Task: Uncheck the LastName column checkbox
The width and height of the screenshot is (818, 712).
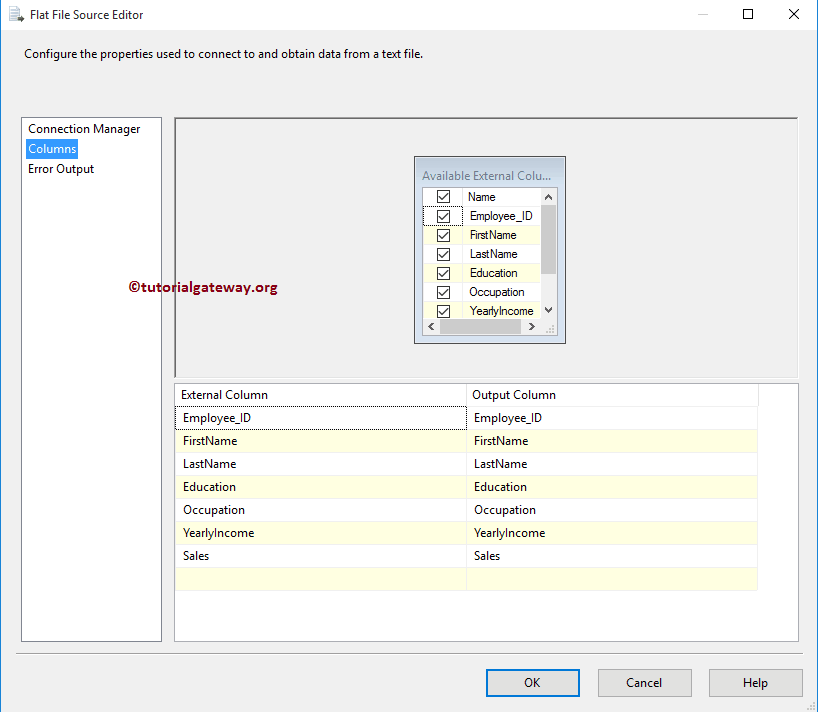Action: (x=443, y=254)
